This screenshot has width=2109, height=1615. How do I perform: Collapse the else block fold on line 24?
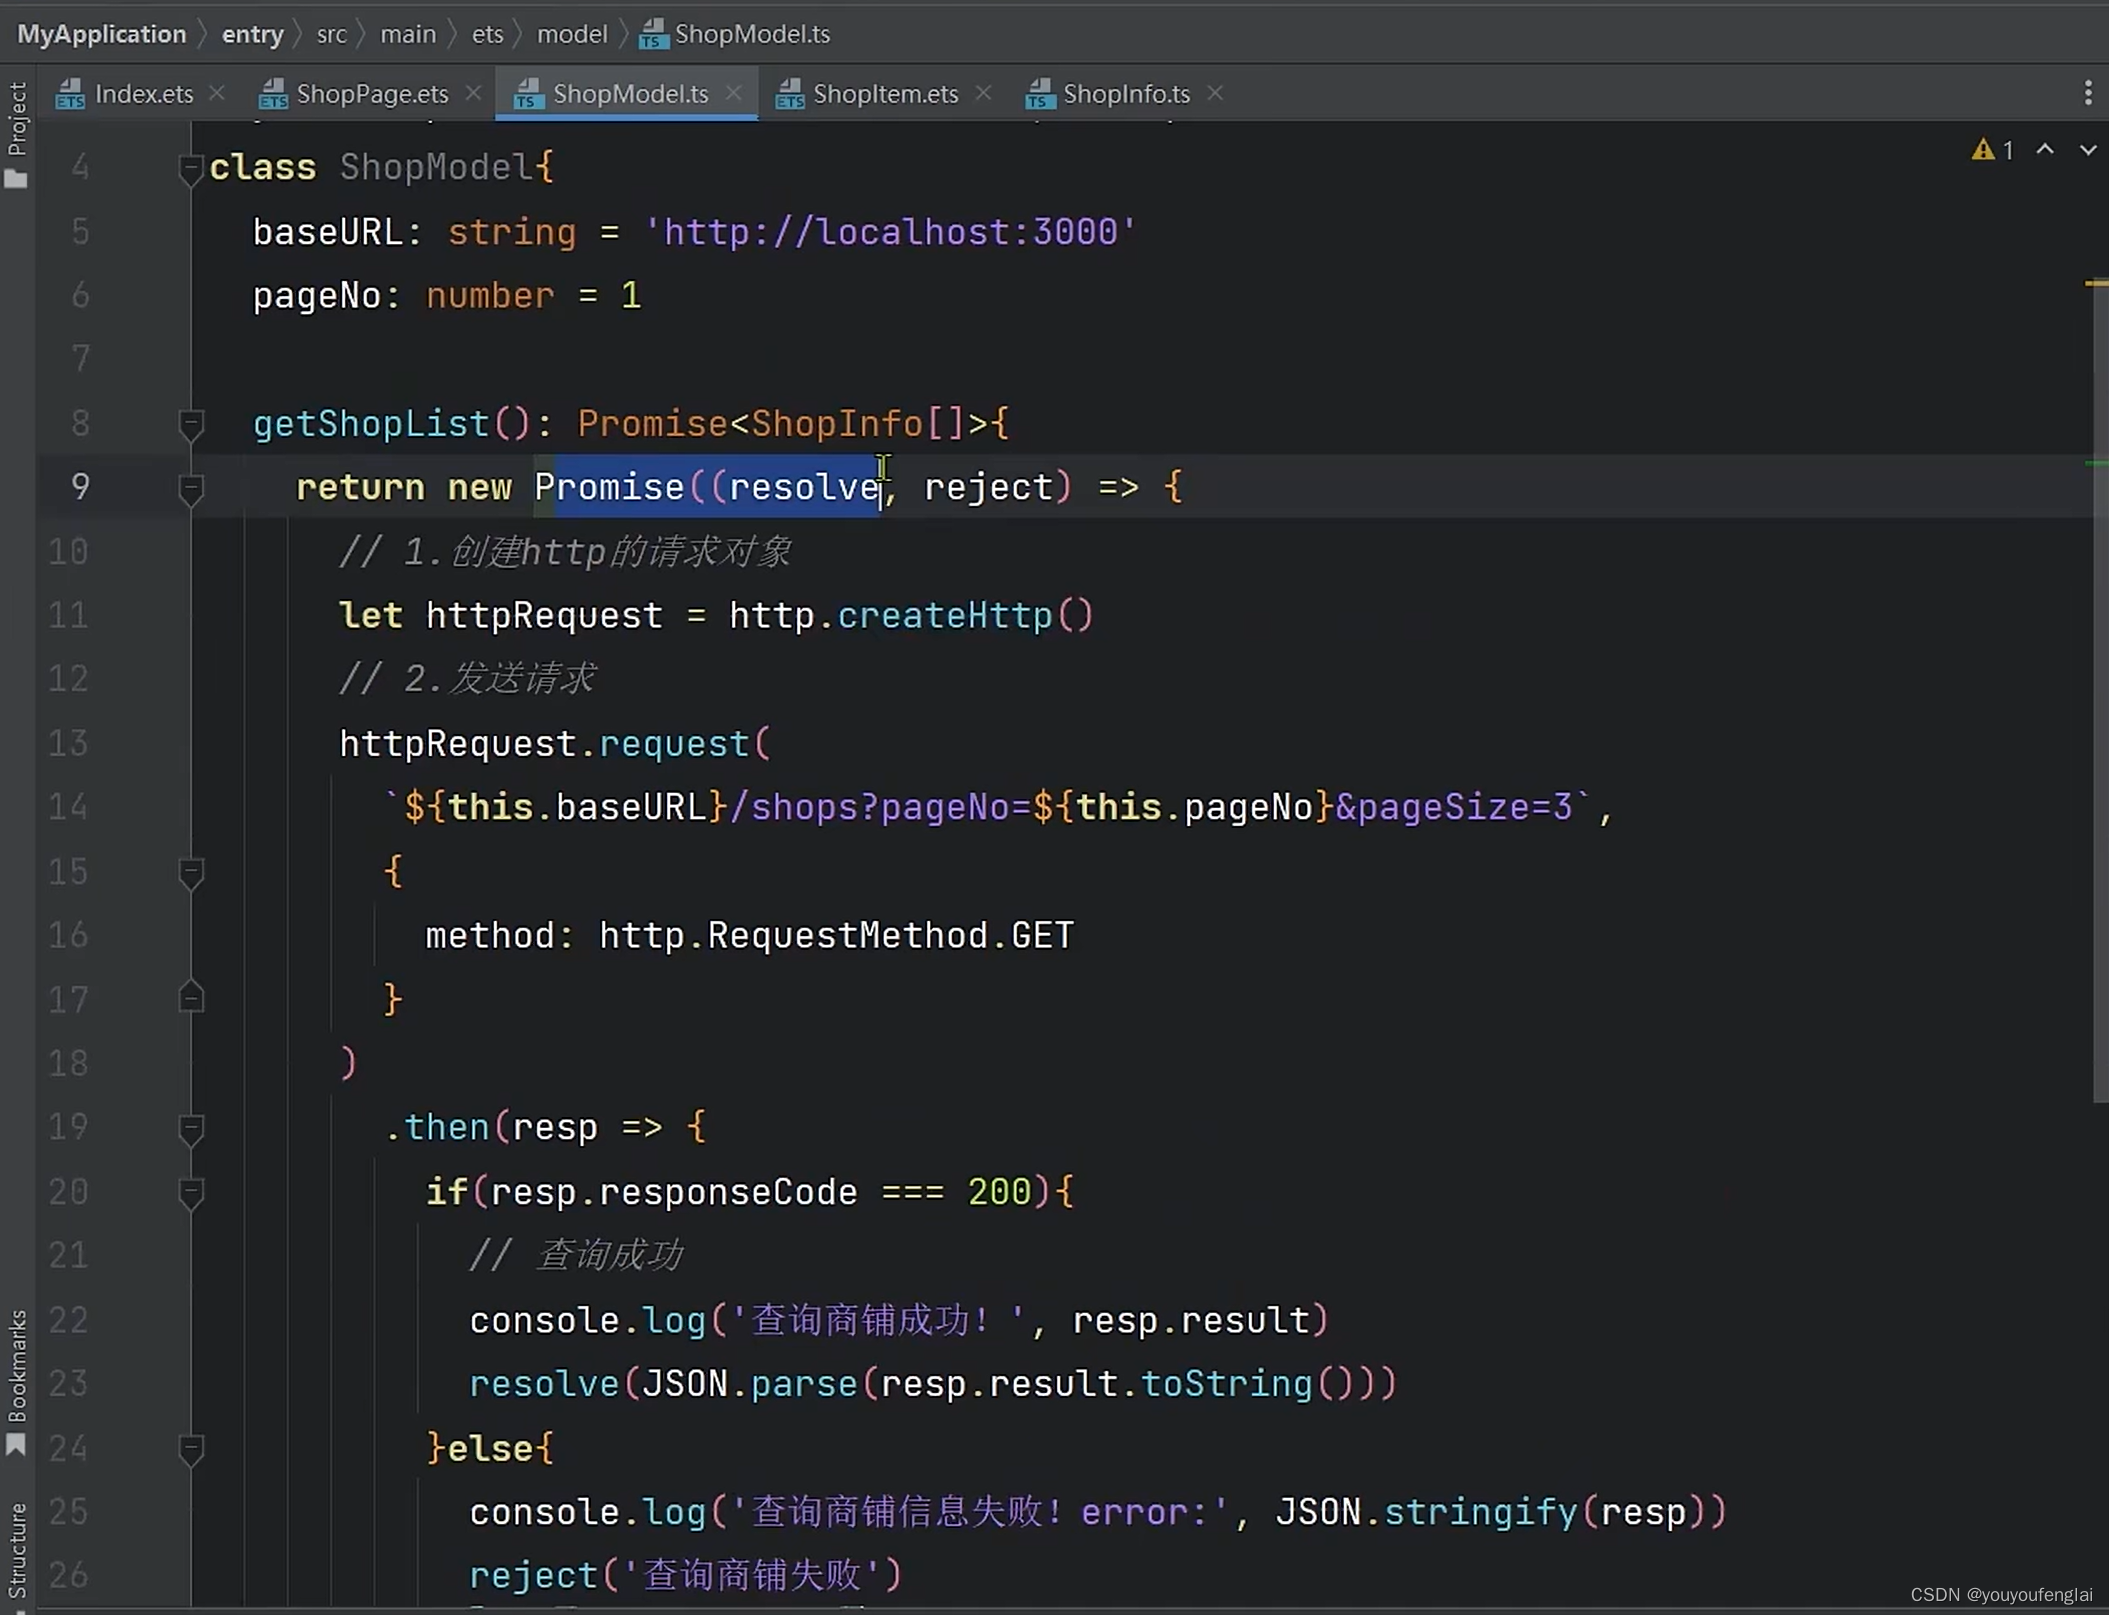[x=191, y=1448]
